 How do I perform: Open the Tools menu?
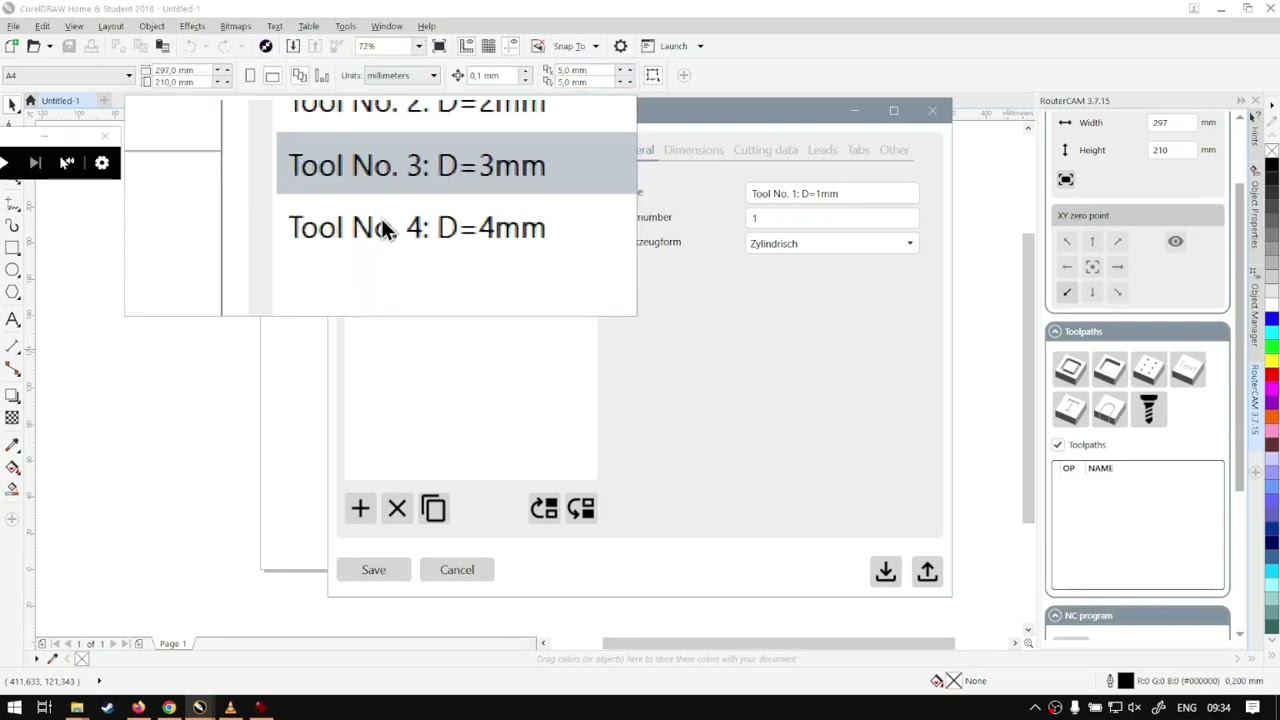point(345,26)
